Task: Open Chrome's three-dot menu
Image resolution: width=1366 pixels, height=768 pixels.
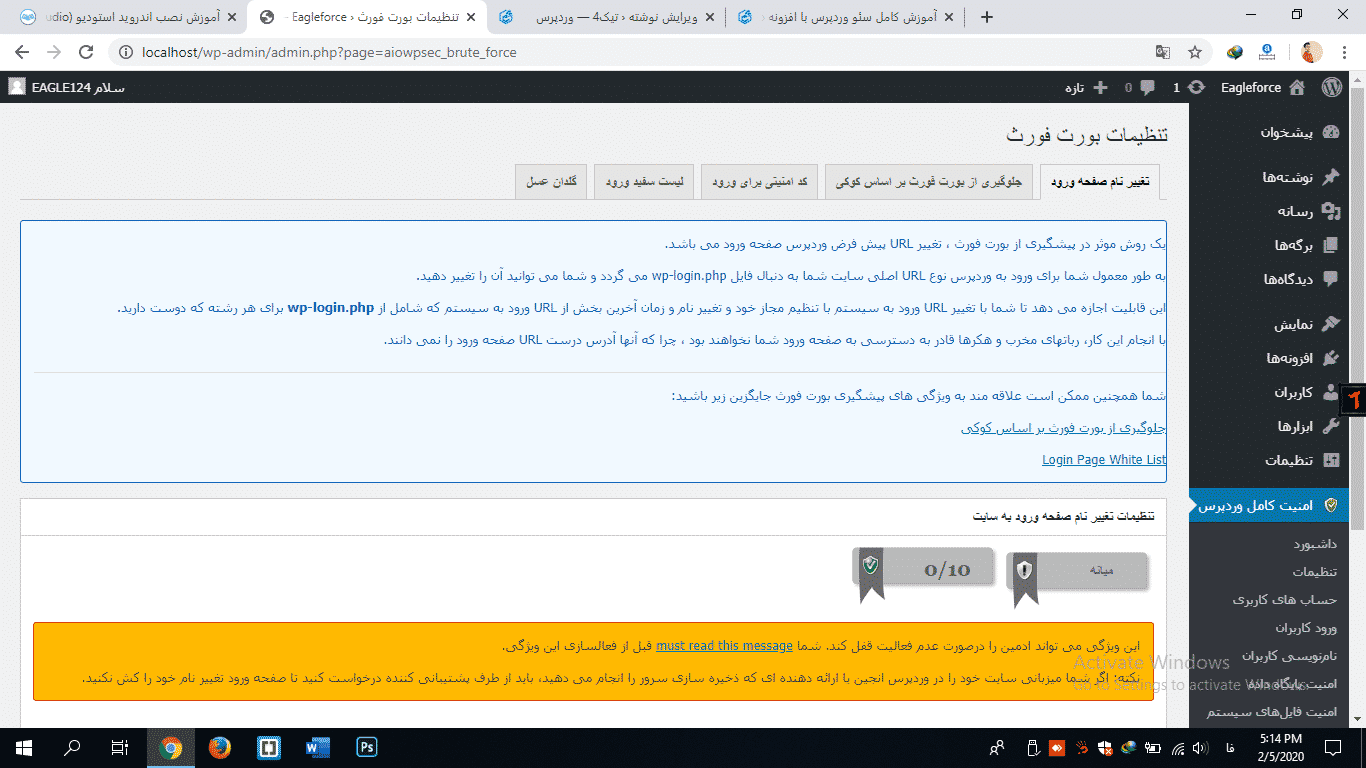Action: click(1343, 52)
